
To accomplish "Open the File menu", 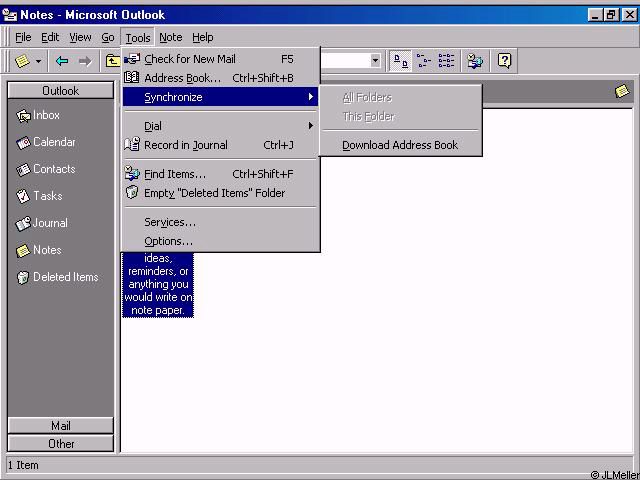I will (x=23, y=38).
